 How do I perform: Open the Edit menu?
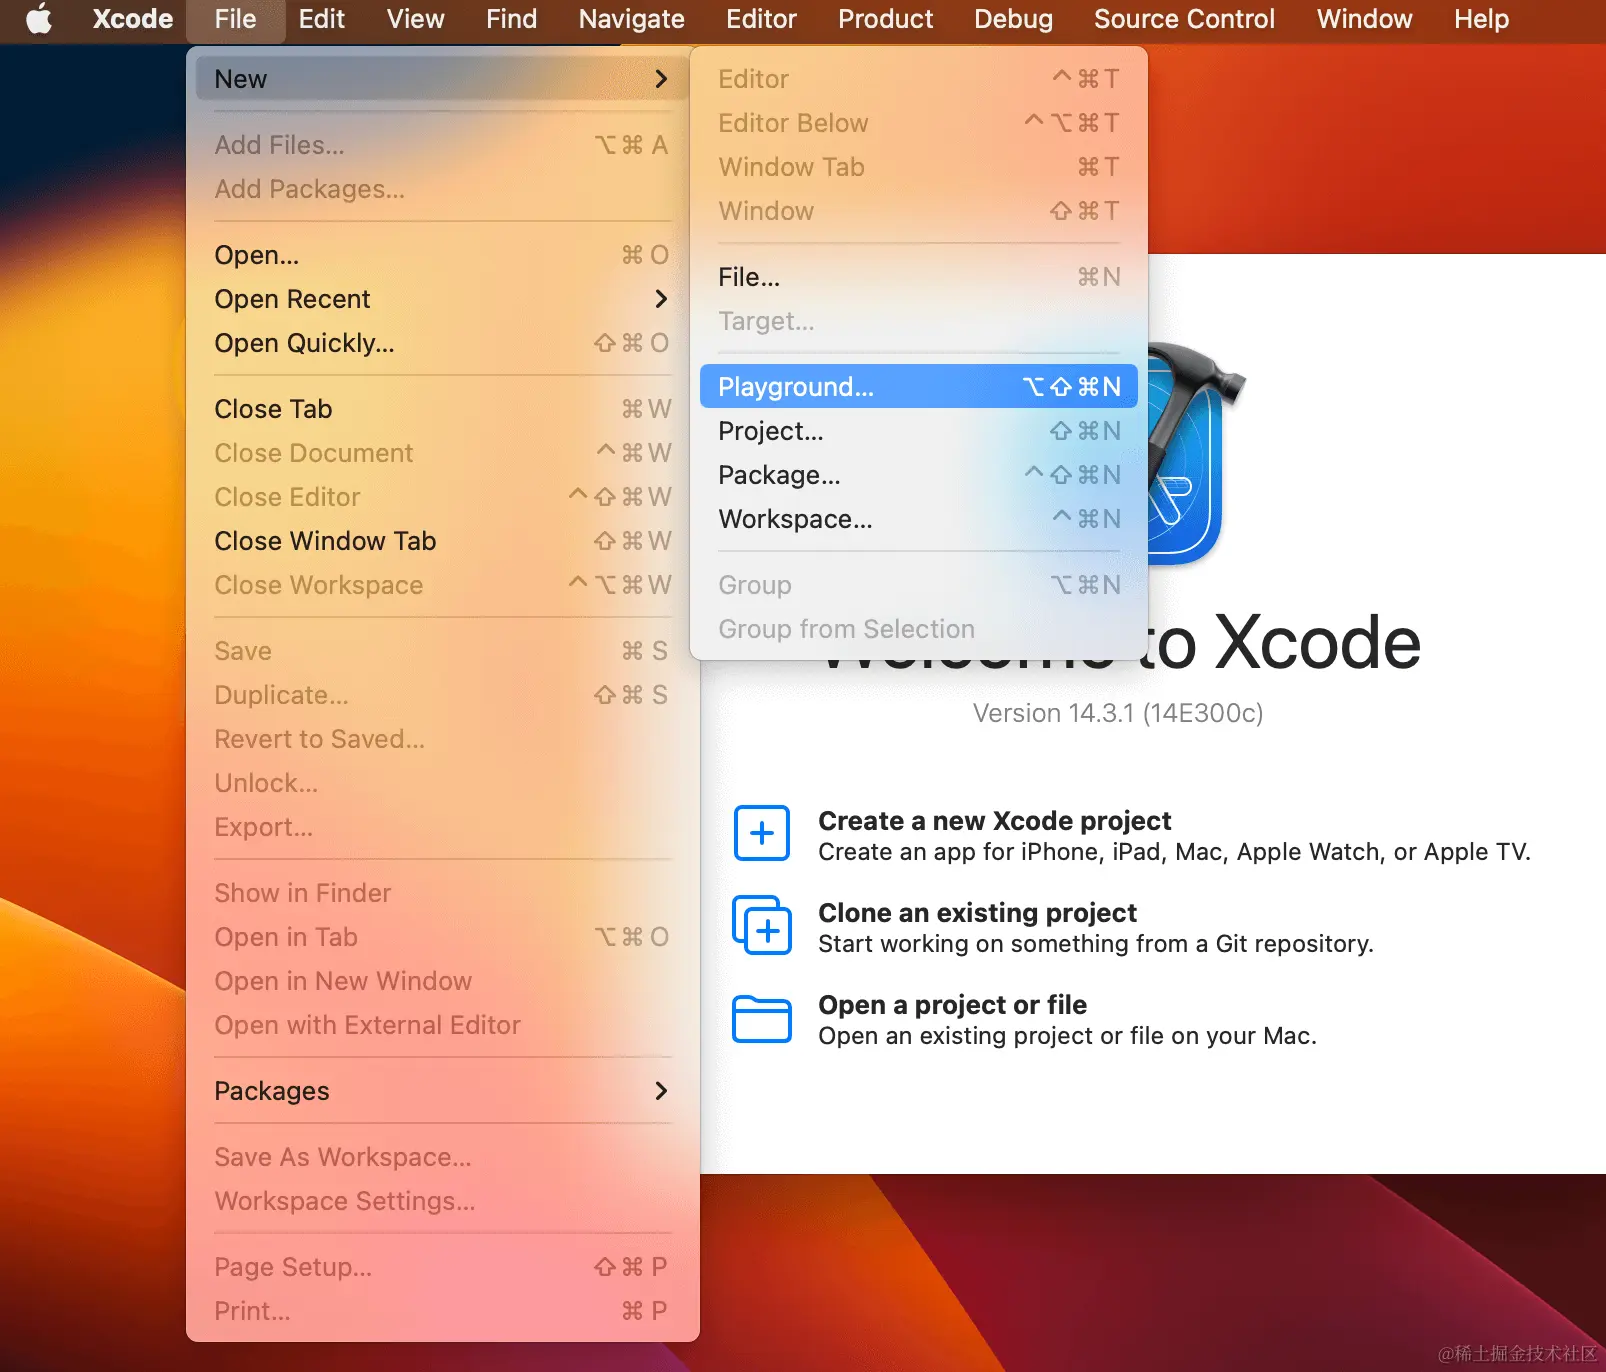(x=322, y=19)
